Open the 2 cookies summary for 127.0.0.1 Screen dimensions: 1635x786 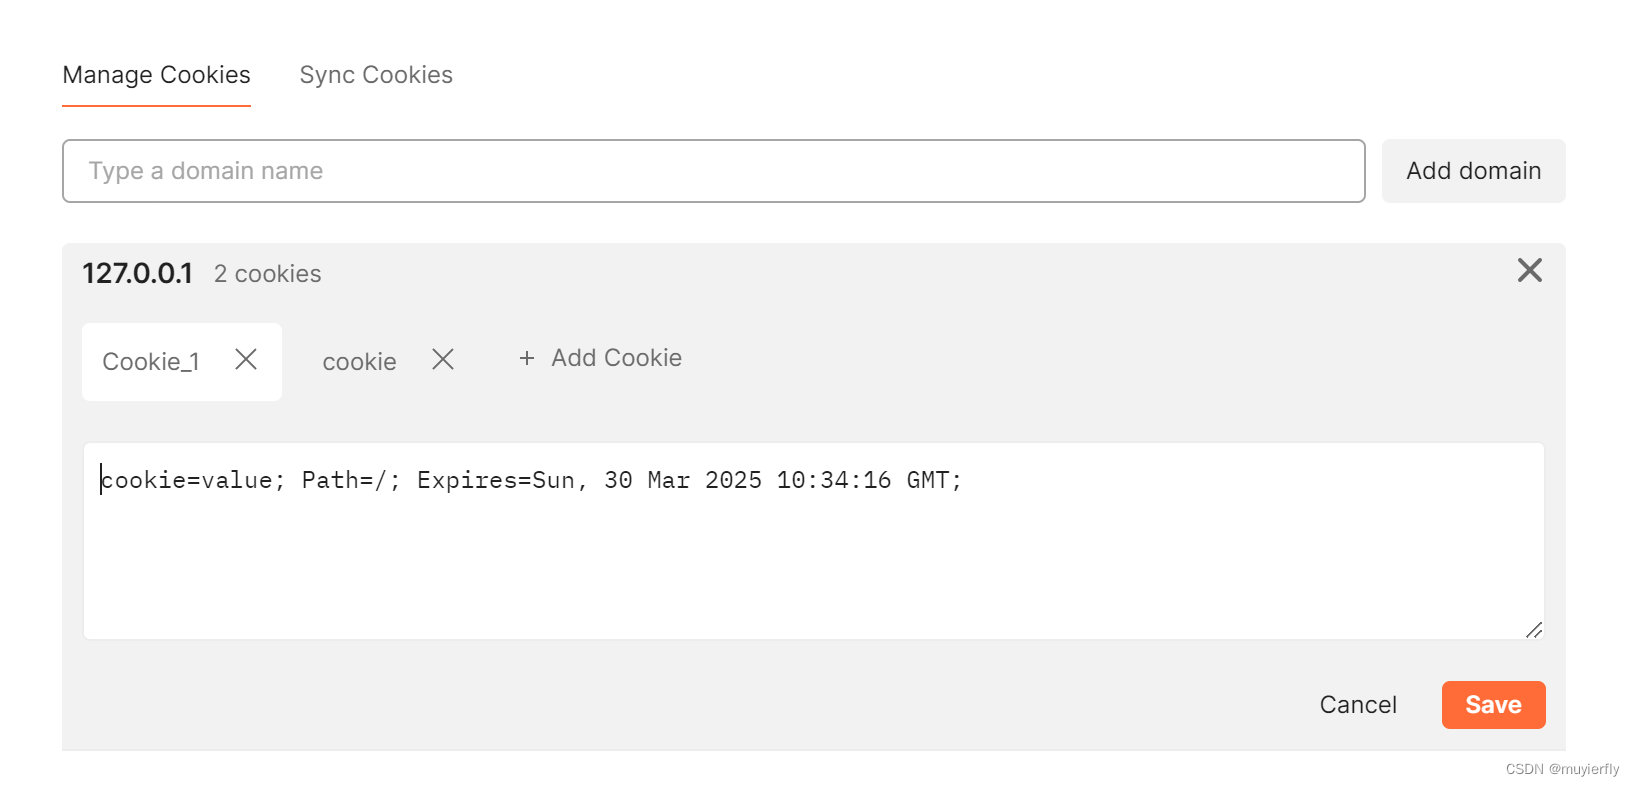267,273
